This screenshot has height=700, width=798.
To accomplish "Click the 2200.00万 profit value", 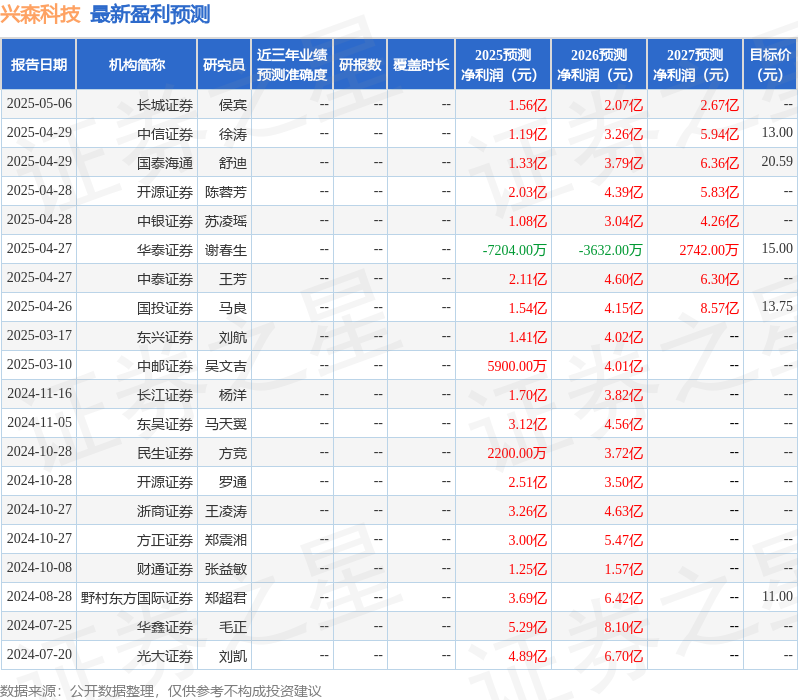I will pyautogui.click(x=517, y=454).
